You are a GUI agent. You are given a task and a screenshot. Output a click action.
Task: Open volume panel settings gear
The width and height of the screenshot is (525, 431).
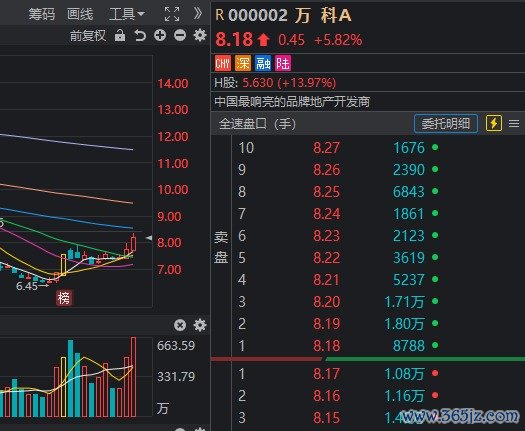click(200, 325)
